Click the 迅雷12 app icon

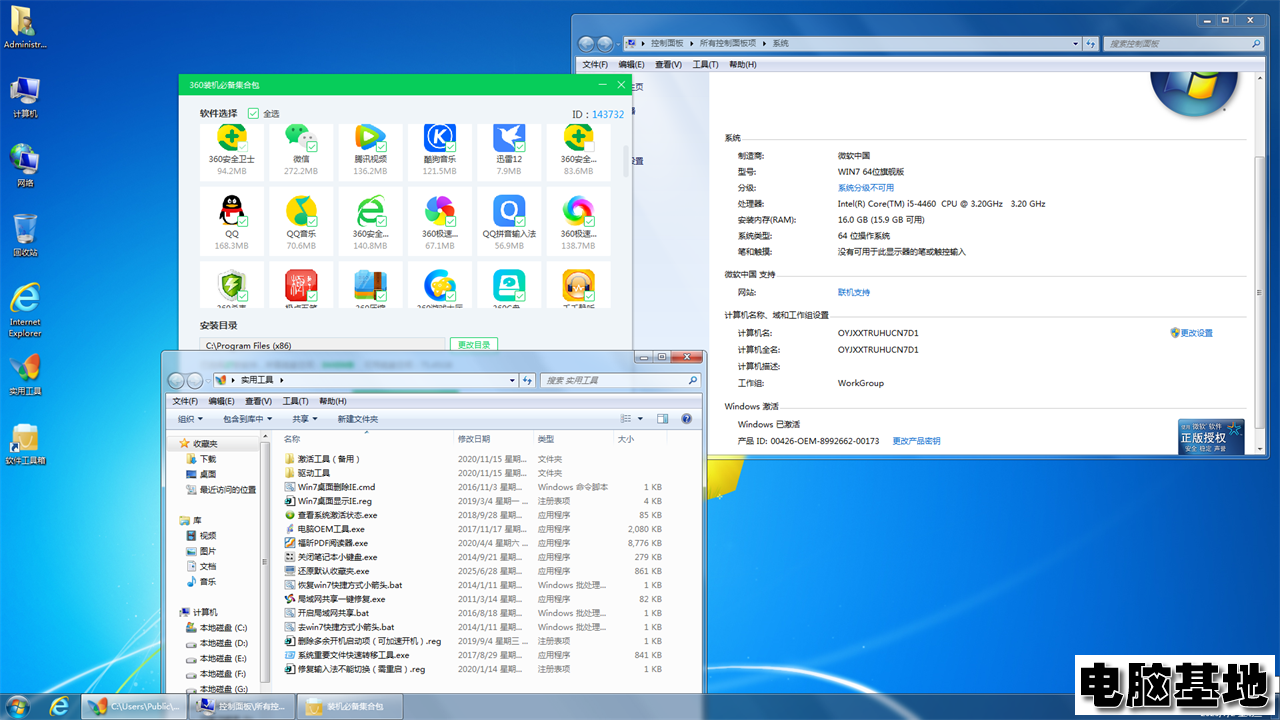click(x=509, y=137)
